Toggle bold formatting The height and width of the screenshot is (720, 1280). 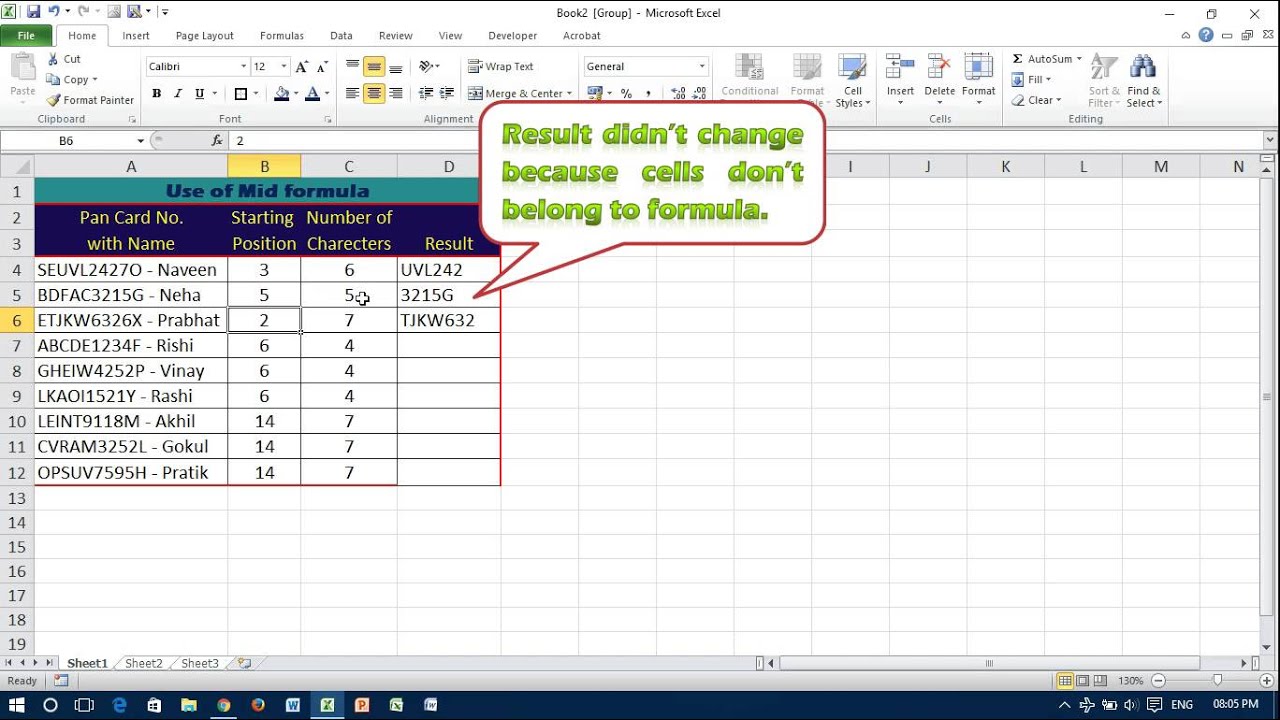click(157, 94)
